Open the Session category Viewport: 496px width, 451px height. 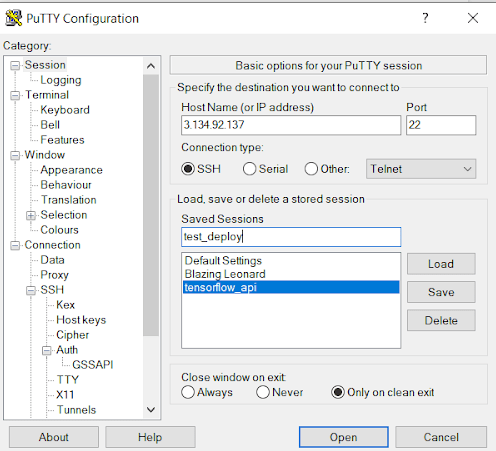45,65
